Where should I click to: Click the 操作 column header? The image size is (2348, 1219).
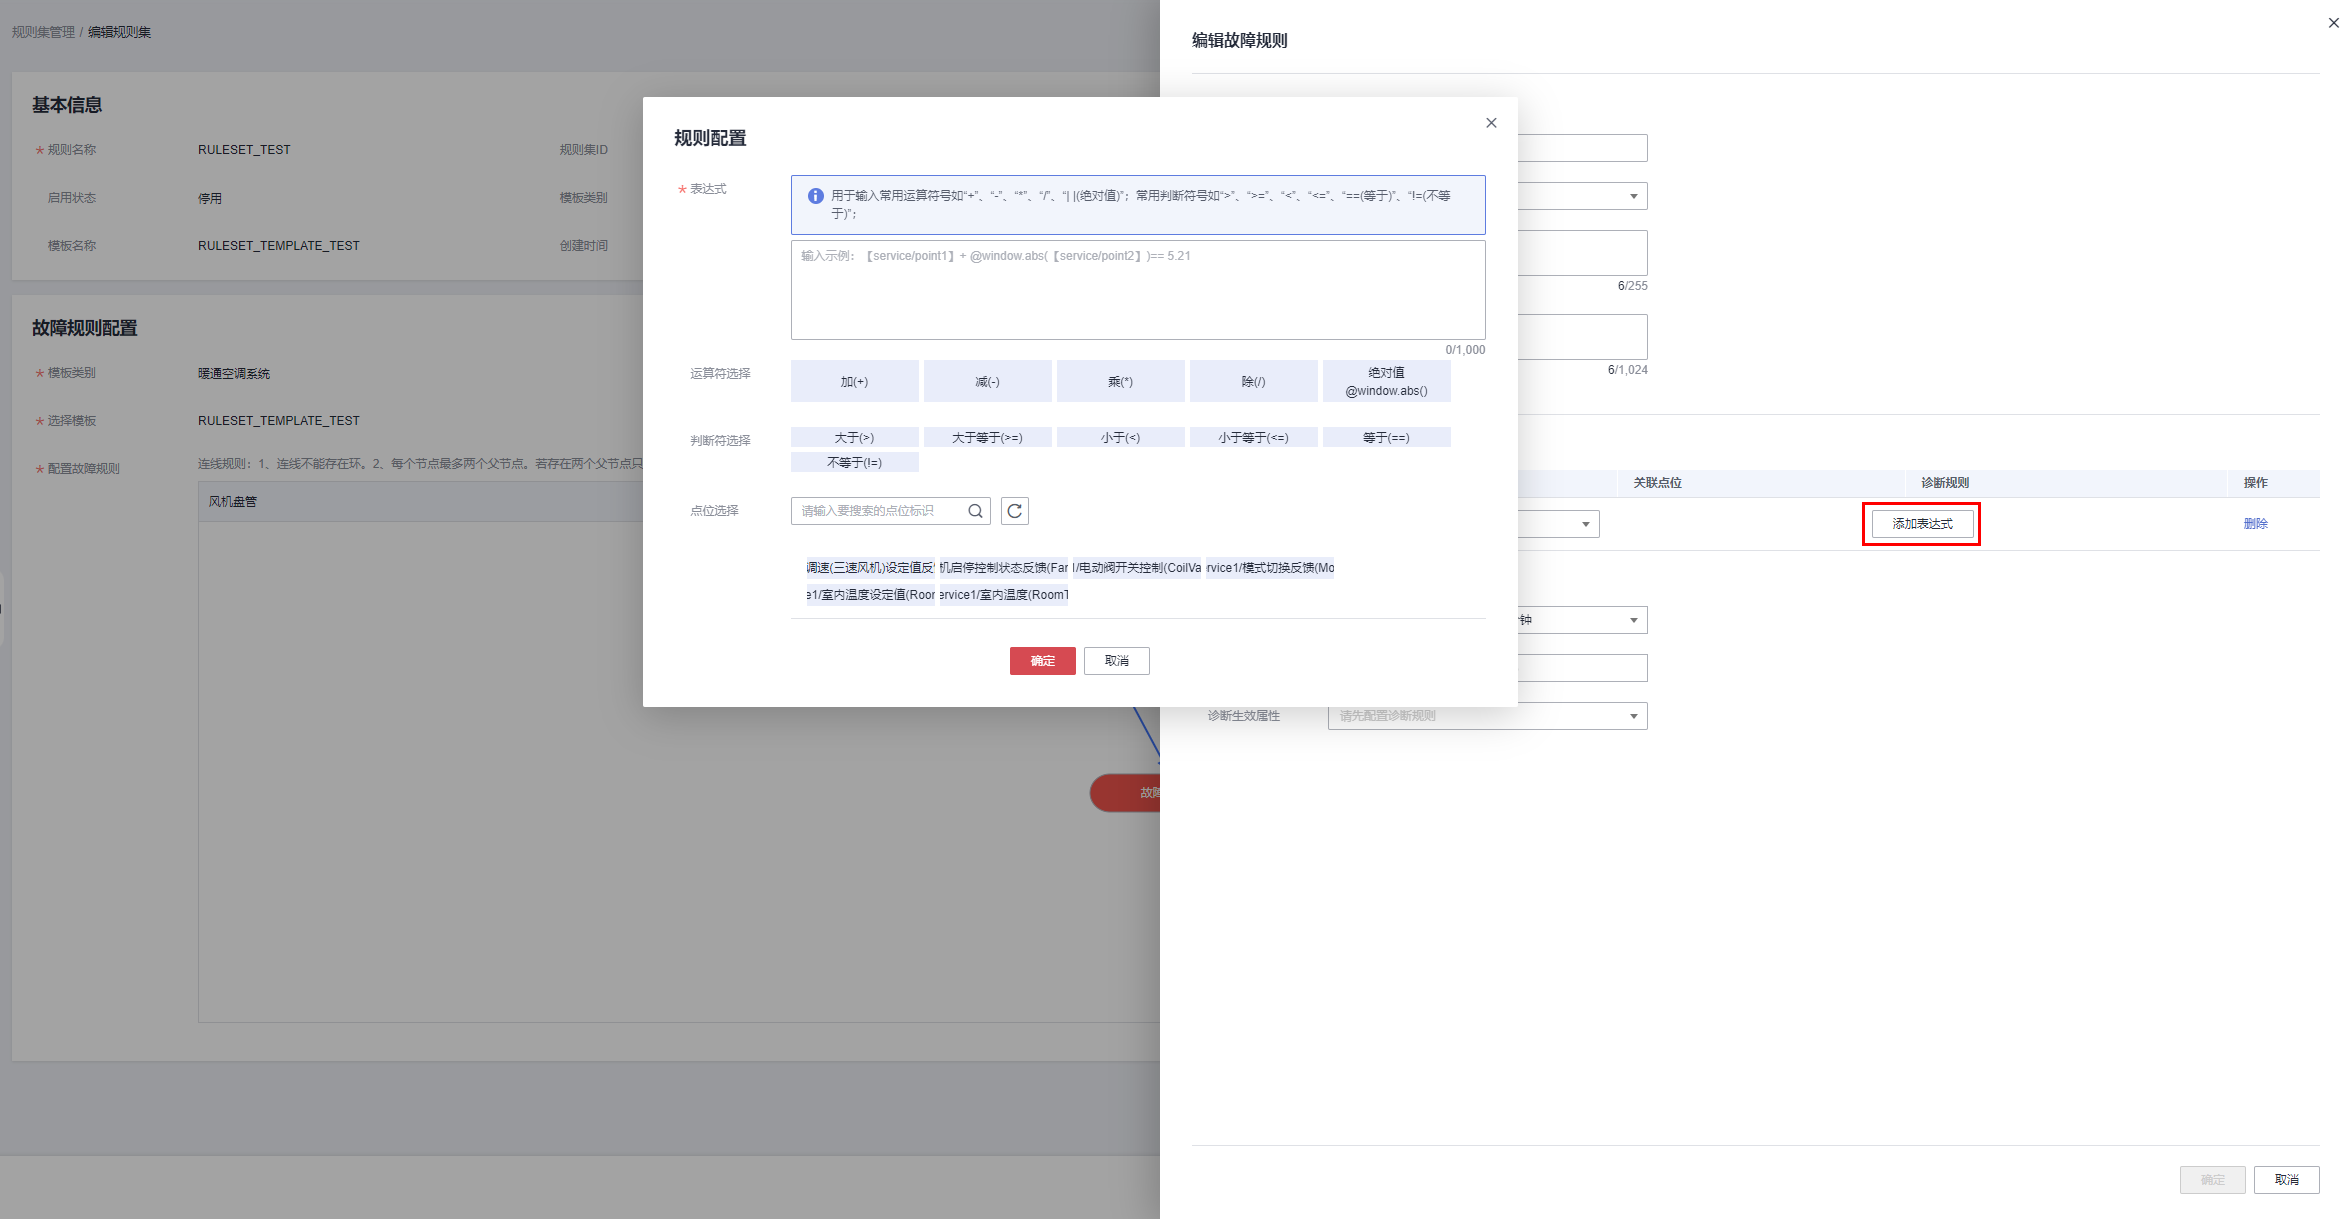pyautogui.click(x=2255, y=483)
